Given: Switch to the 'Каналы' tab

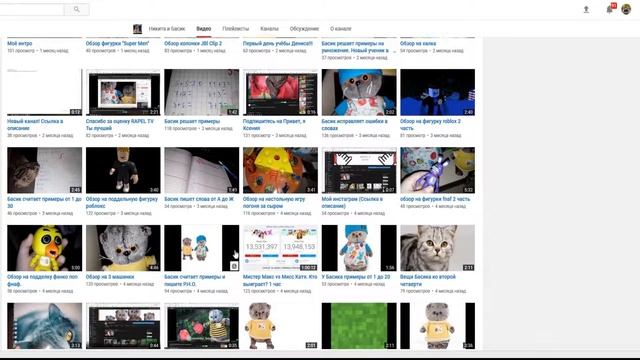Looking at the screenshot, I should click(269, 29).
